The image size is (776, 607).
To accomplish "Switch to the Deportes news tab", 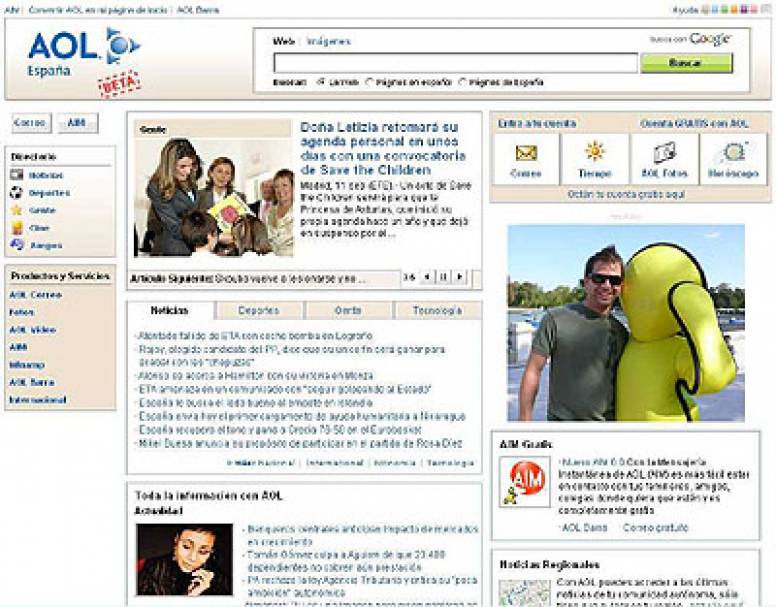I will pos(259,311).
